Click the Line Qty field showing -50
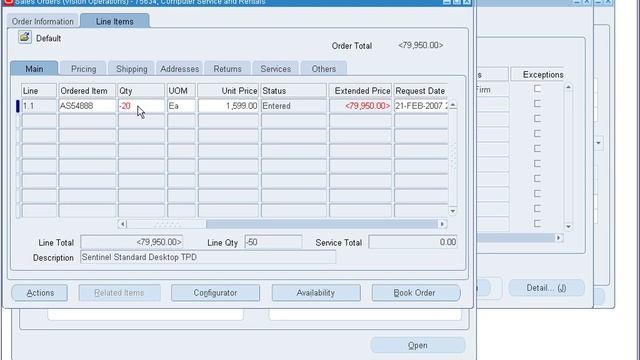 point(273,242)
